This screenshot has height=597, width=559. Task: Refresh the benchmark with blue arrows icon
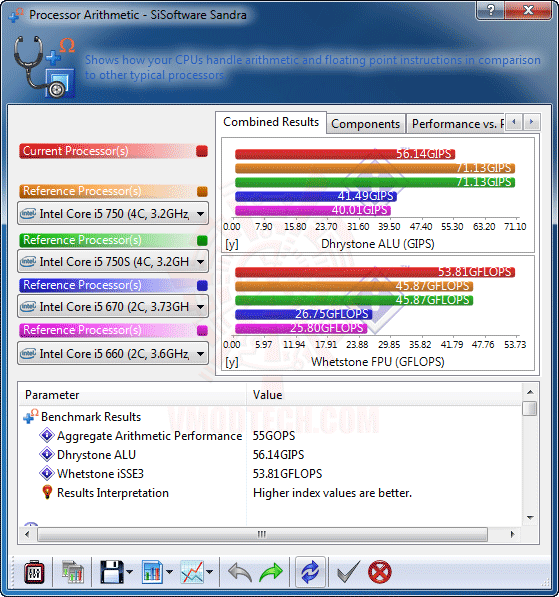[310, 571]
